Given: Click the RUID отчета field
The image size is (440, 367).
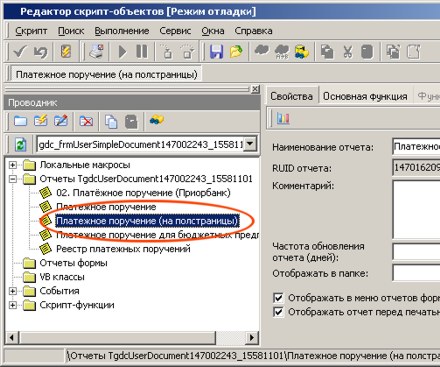Looking at the screenshot, I should 416,167.
